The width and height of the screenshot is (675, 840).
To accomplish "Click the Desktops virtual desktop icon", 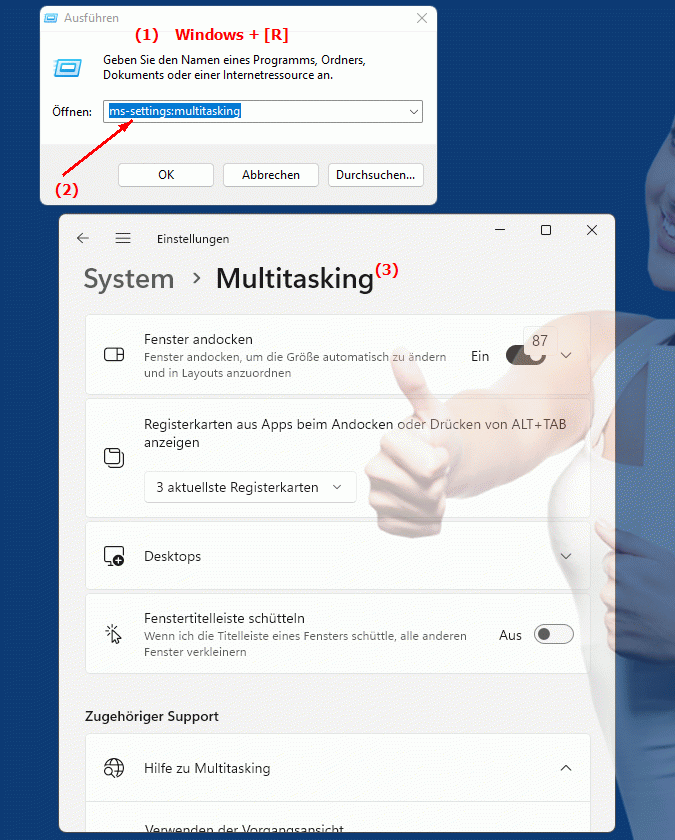I will pos(114,556).
